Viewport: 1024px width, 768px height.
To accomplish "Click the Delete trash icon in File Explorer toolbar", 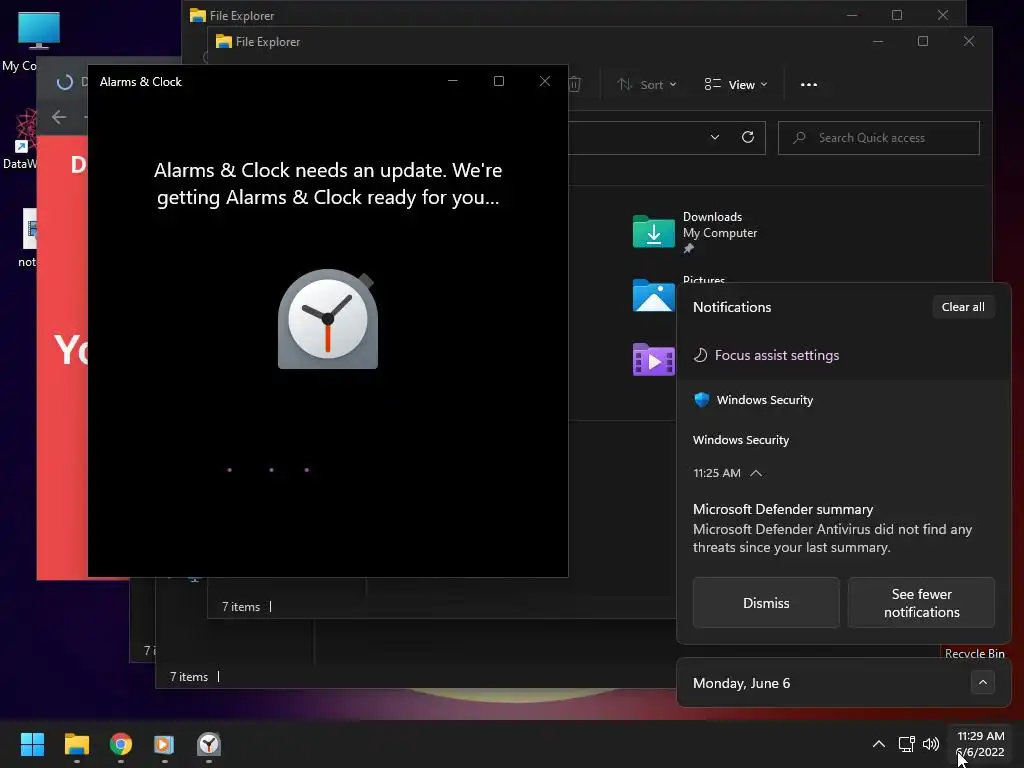I will (x=575, y=84).
